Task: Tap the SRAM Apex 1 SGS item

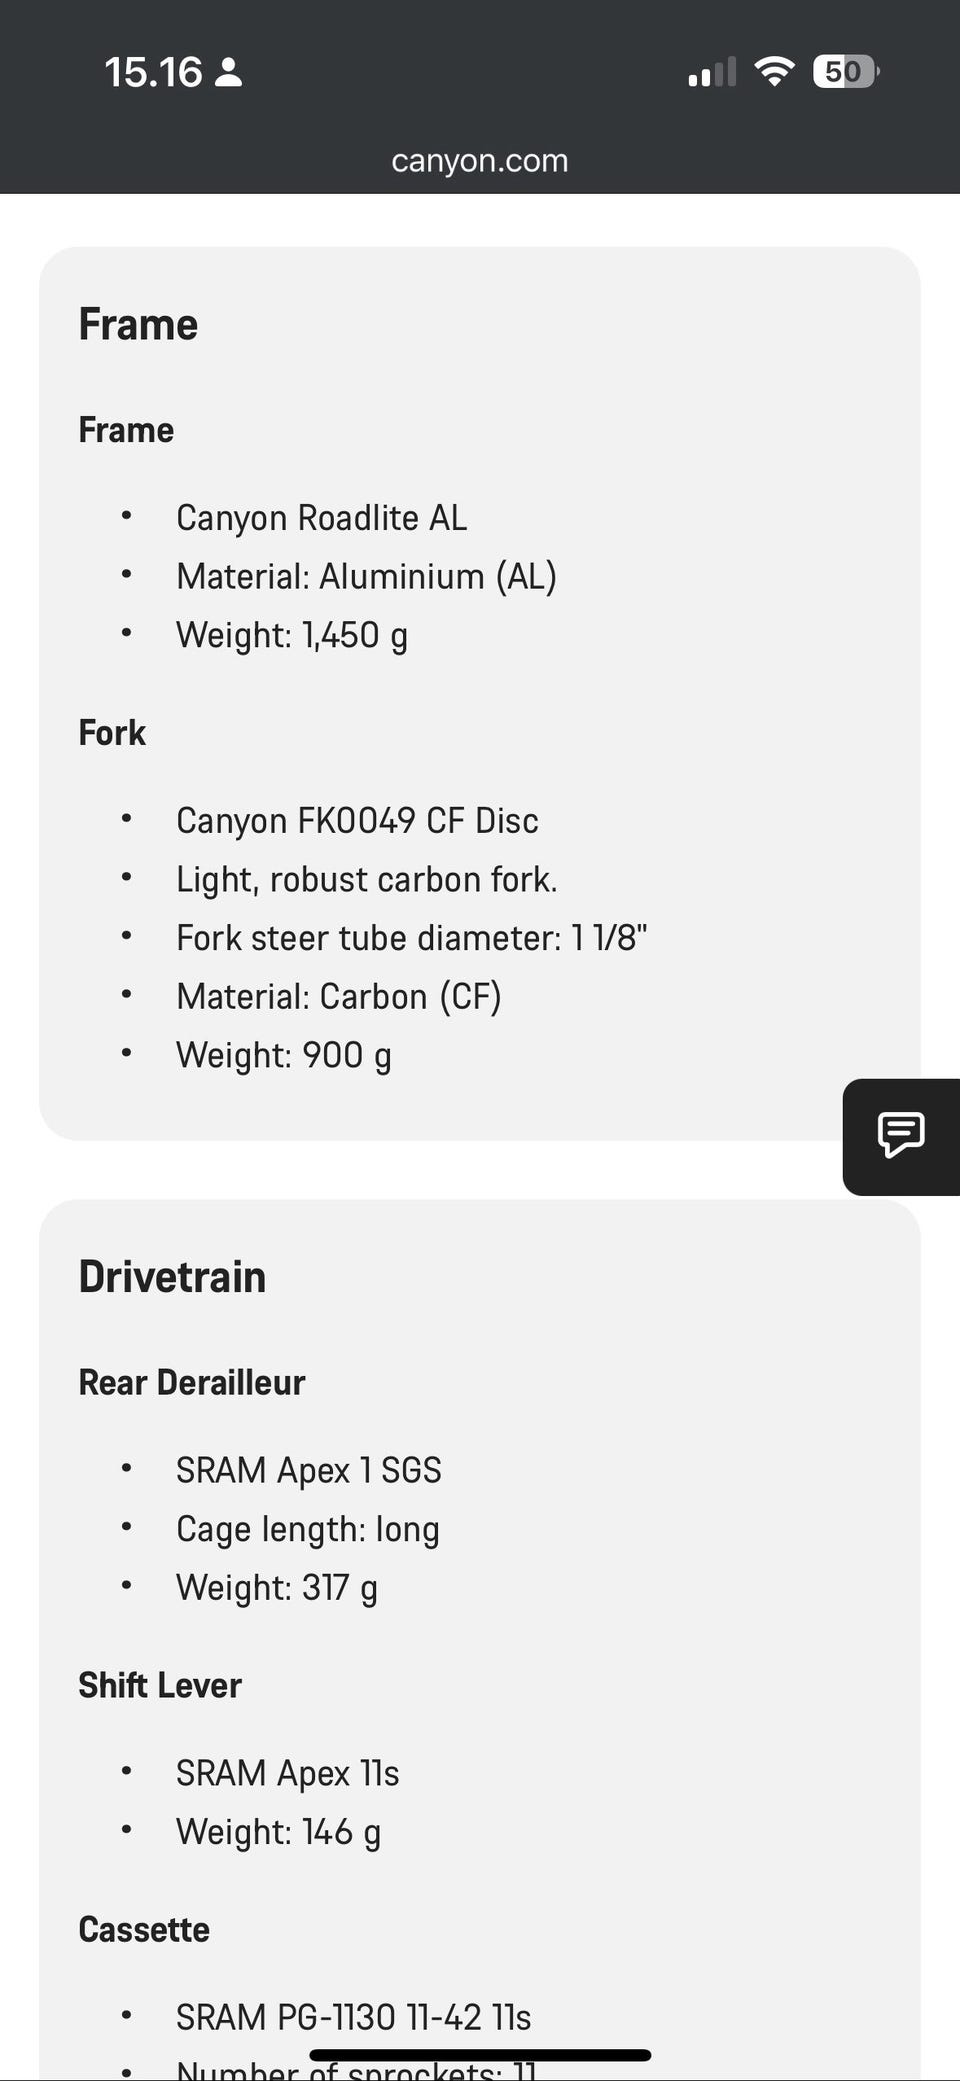Action: [308, 1471]
